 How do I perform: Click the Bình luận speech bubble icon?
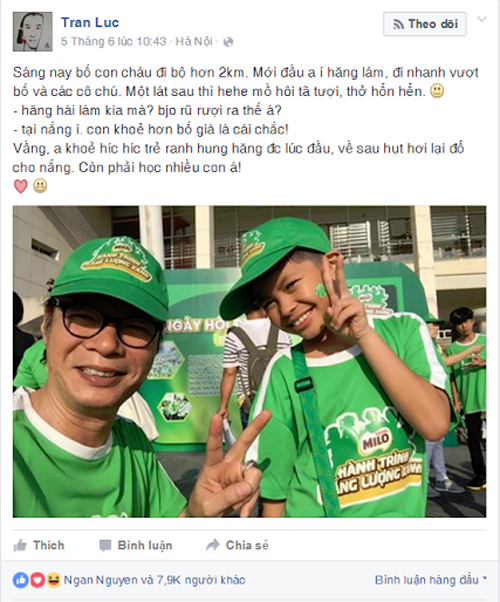tap(105, 546)
